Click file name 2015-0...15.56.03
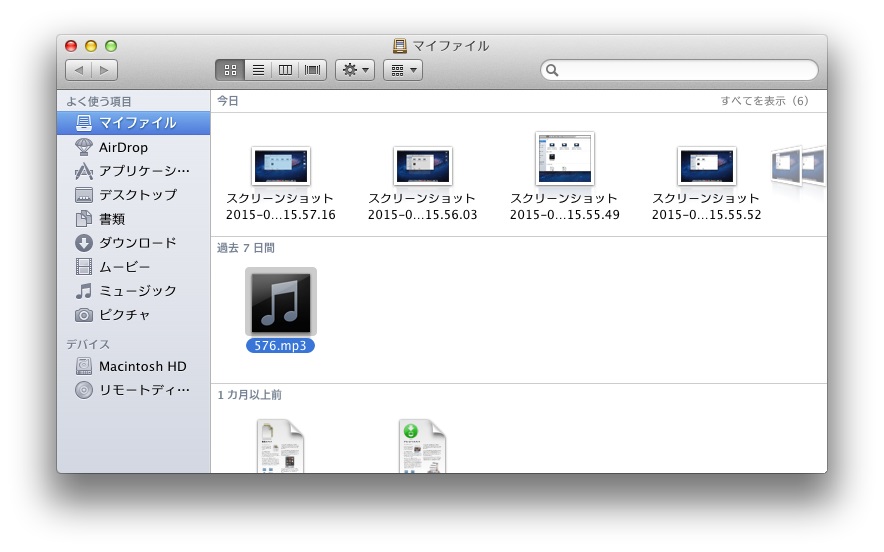This screenshot has width=884, height=552. [x=423, y=215]
